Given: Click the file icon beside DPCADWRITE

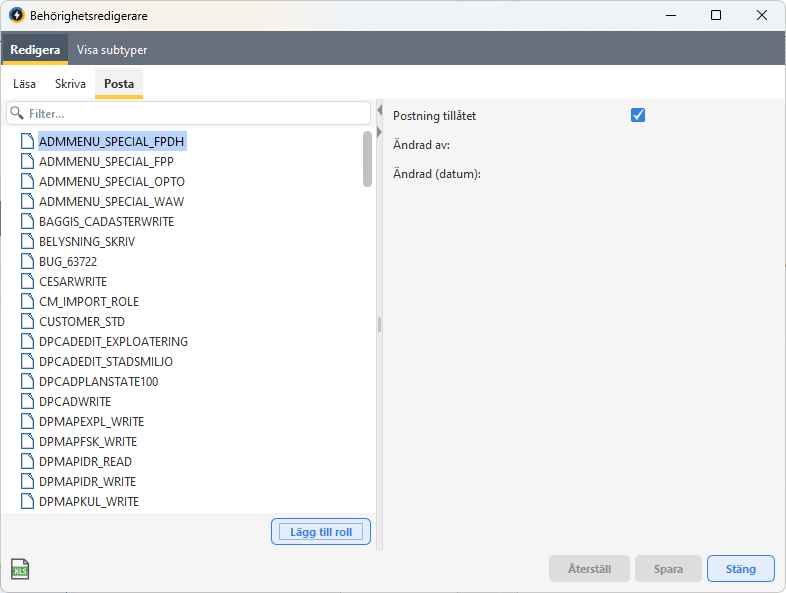Looking at the screenshot, I should pos(28,401).
